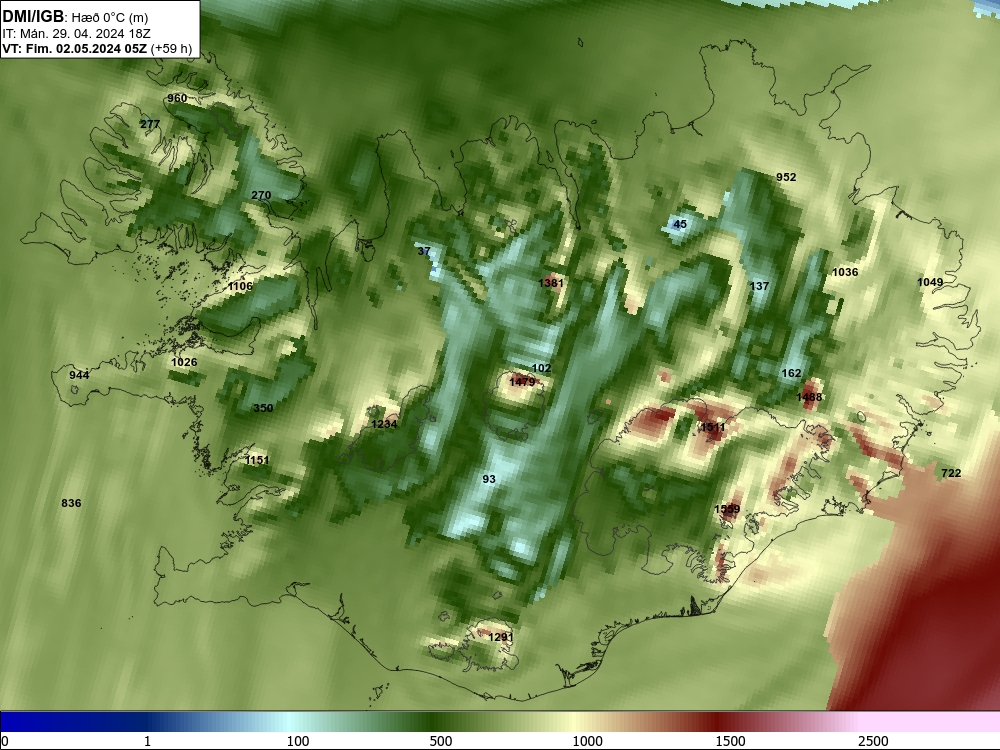Click the colorbar label 1
The width and height of the screenshot is (1000, 750).
147,741
